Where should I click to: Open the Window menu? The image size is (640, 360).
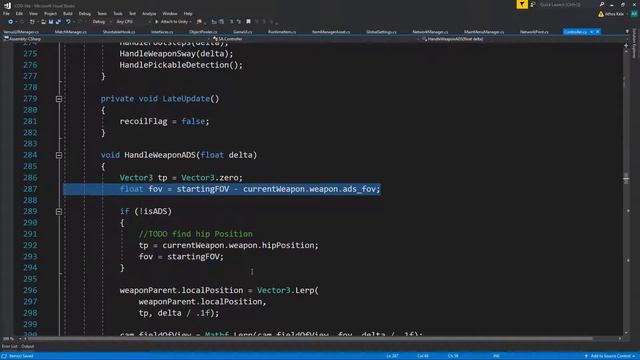pyautogui.click(x=170, y=13)
